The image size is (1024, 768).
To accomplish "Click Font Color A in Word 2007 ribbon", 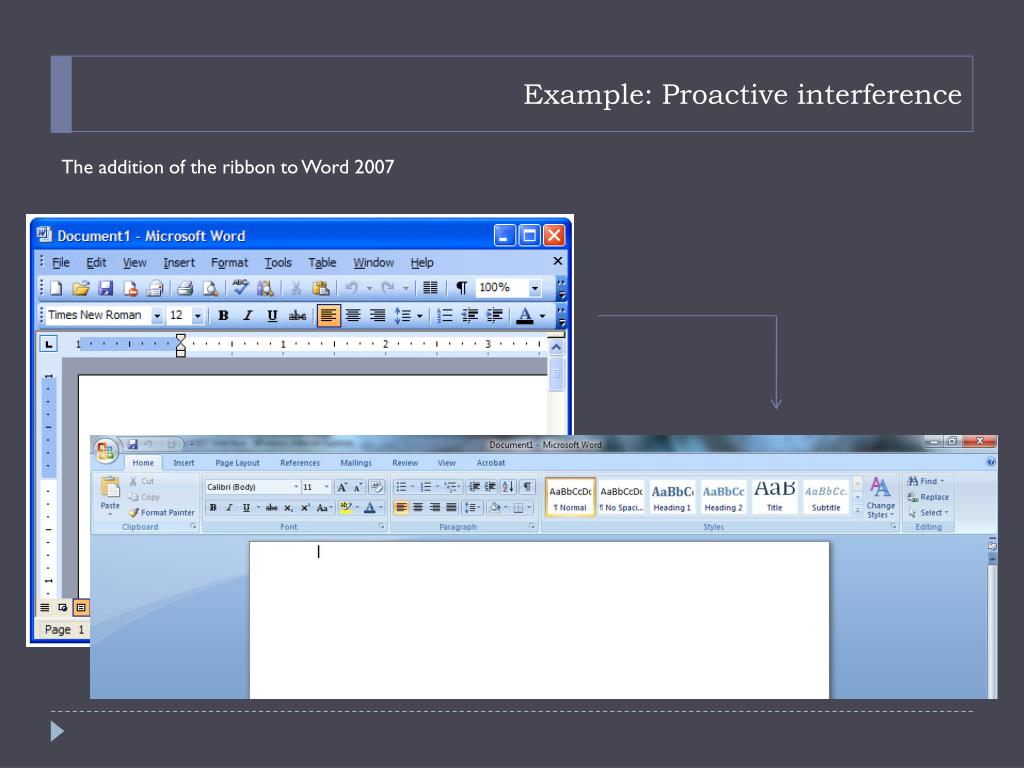I will (x=370, y=508).
